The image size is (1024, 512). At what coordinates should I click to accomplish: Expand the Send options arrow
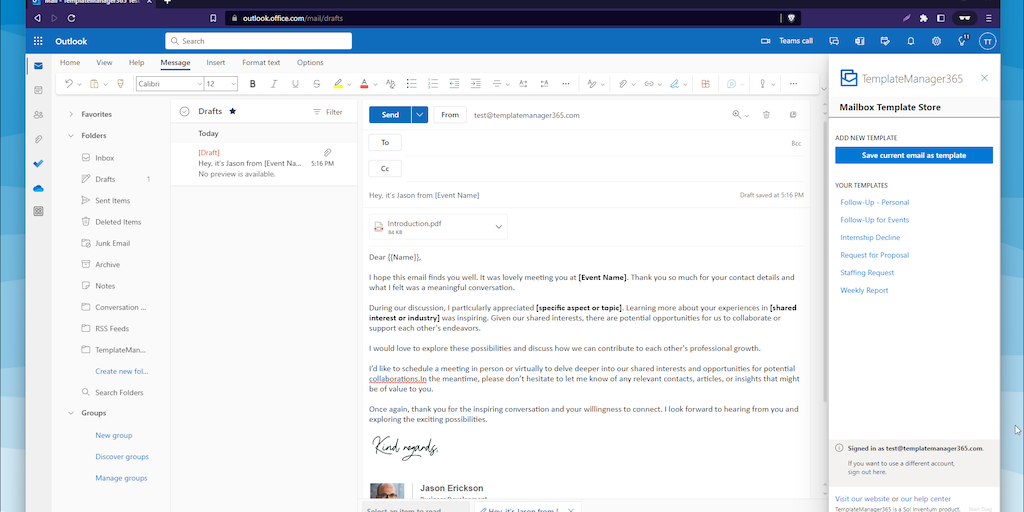[420, 115]
